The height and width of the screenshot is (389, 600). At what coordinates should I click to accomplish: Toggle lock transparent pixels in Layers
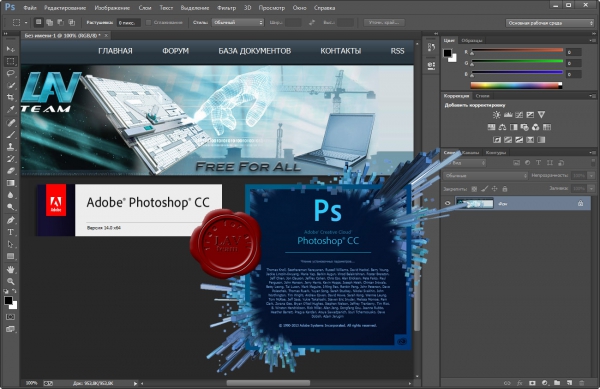point(474,189)
